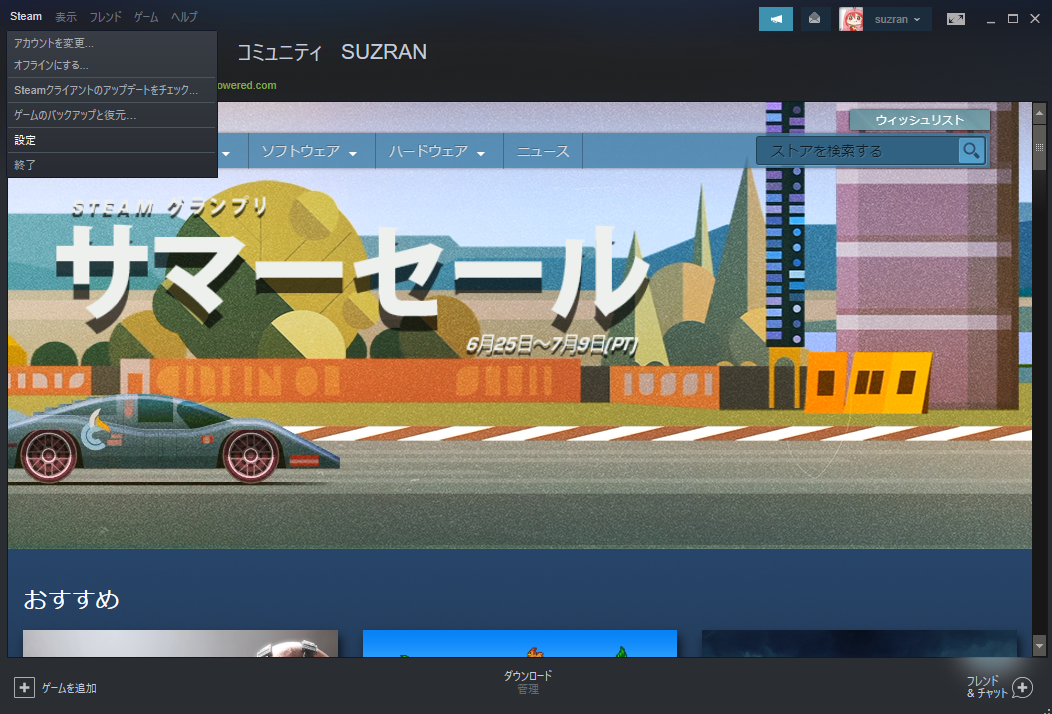Click the suzran avatar picture
The height and width of the screenshot is (714, 1052).
(x=851, y=19)
